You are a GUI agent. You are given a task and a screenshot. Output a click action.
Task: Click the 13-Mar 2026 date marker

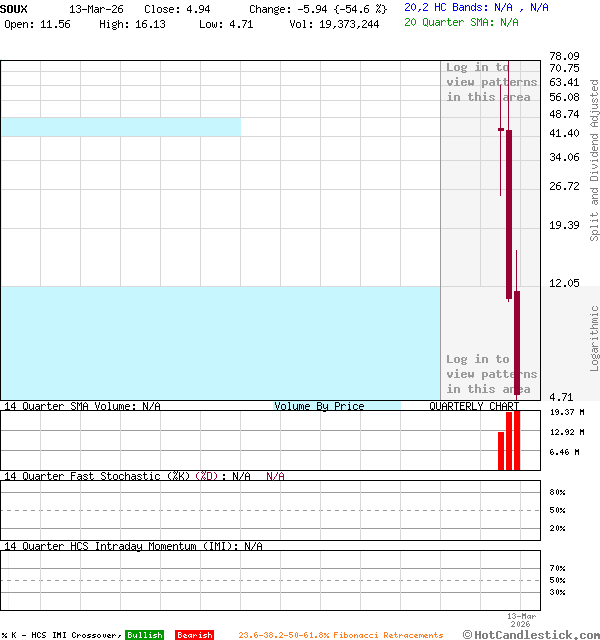[521, 620]
